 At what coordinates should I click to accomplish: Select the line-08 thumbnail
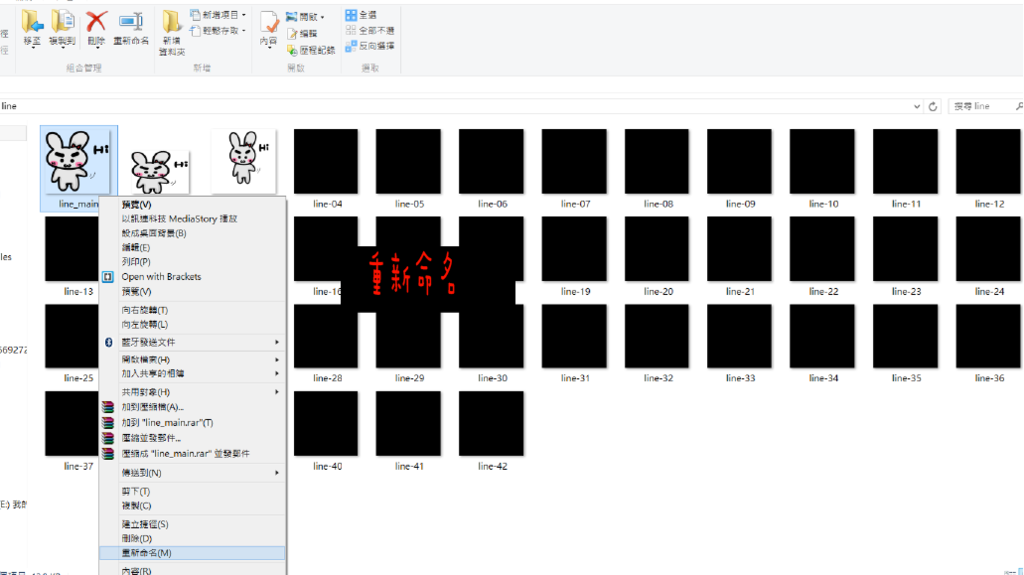(x=657, y=161)
